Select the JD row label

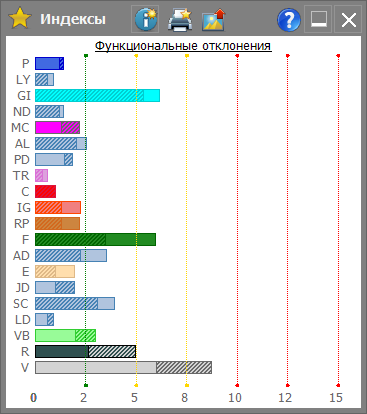coord(23,287)
